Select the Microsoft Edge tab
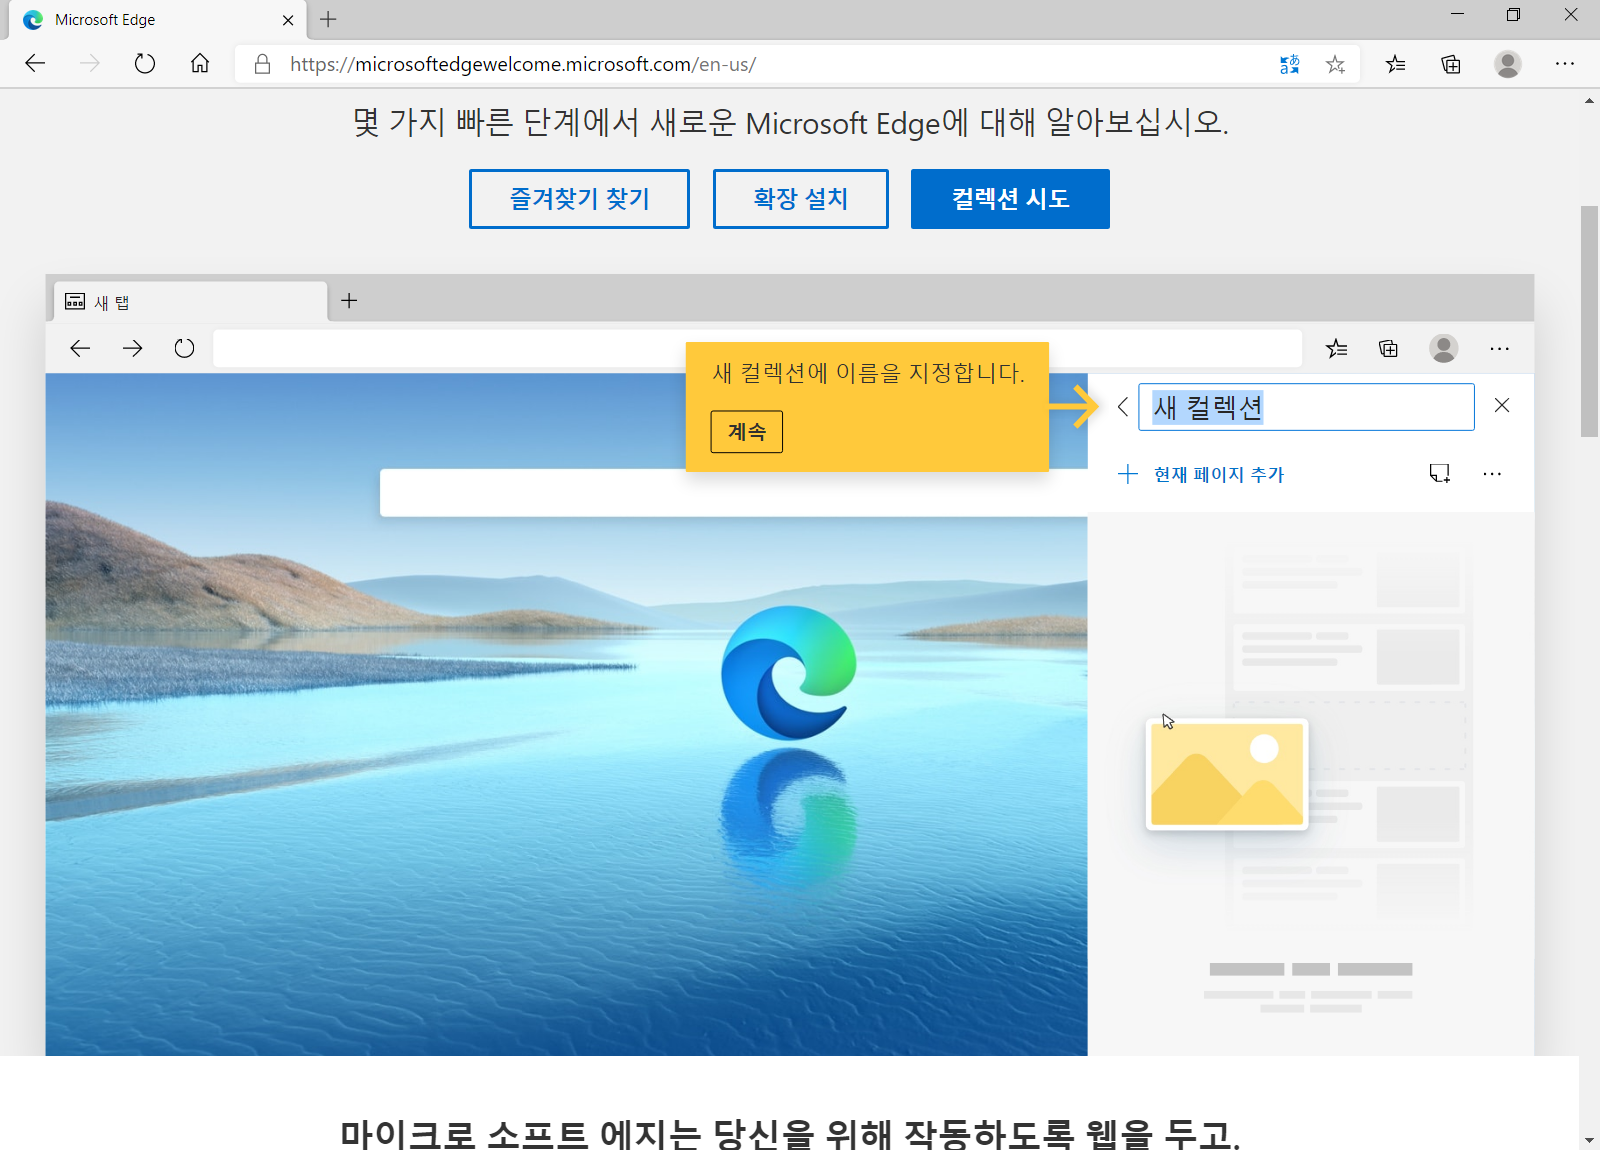Image resolution: width=1600 pixels, height=1150 pixels. click(155, 20)
